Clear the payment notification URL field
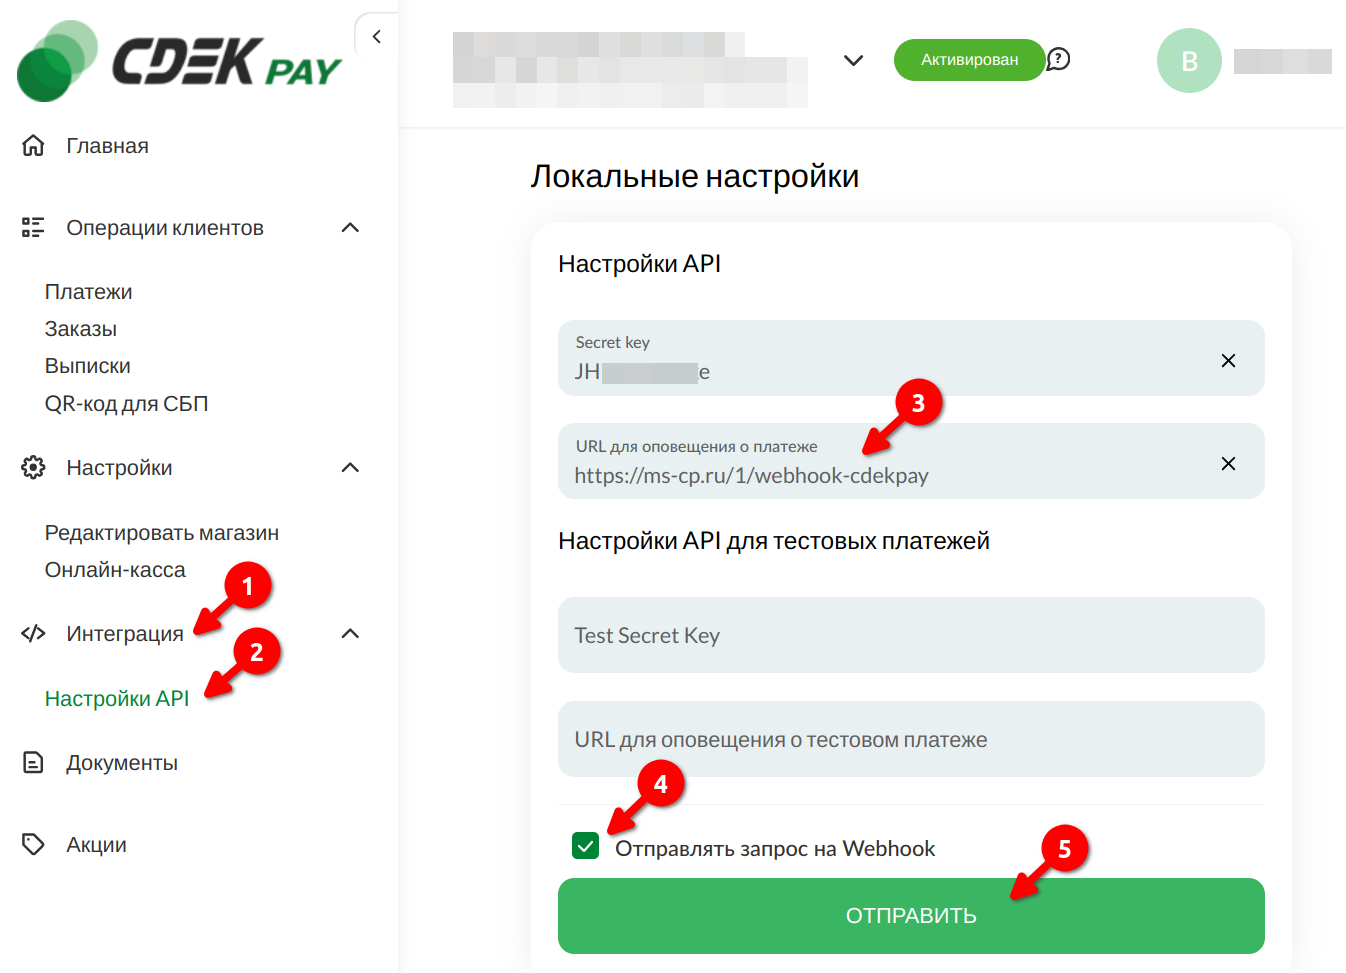The height and width of the screenshot is (973, 1346). (x=1228, y=463)
